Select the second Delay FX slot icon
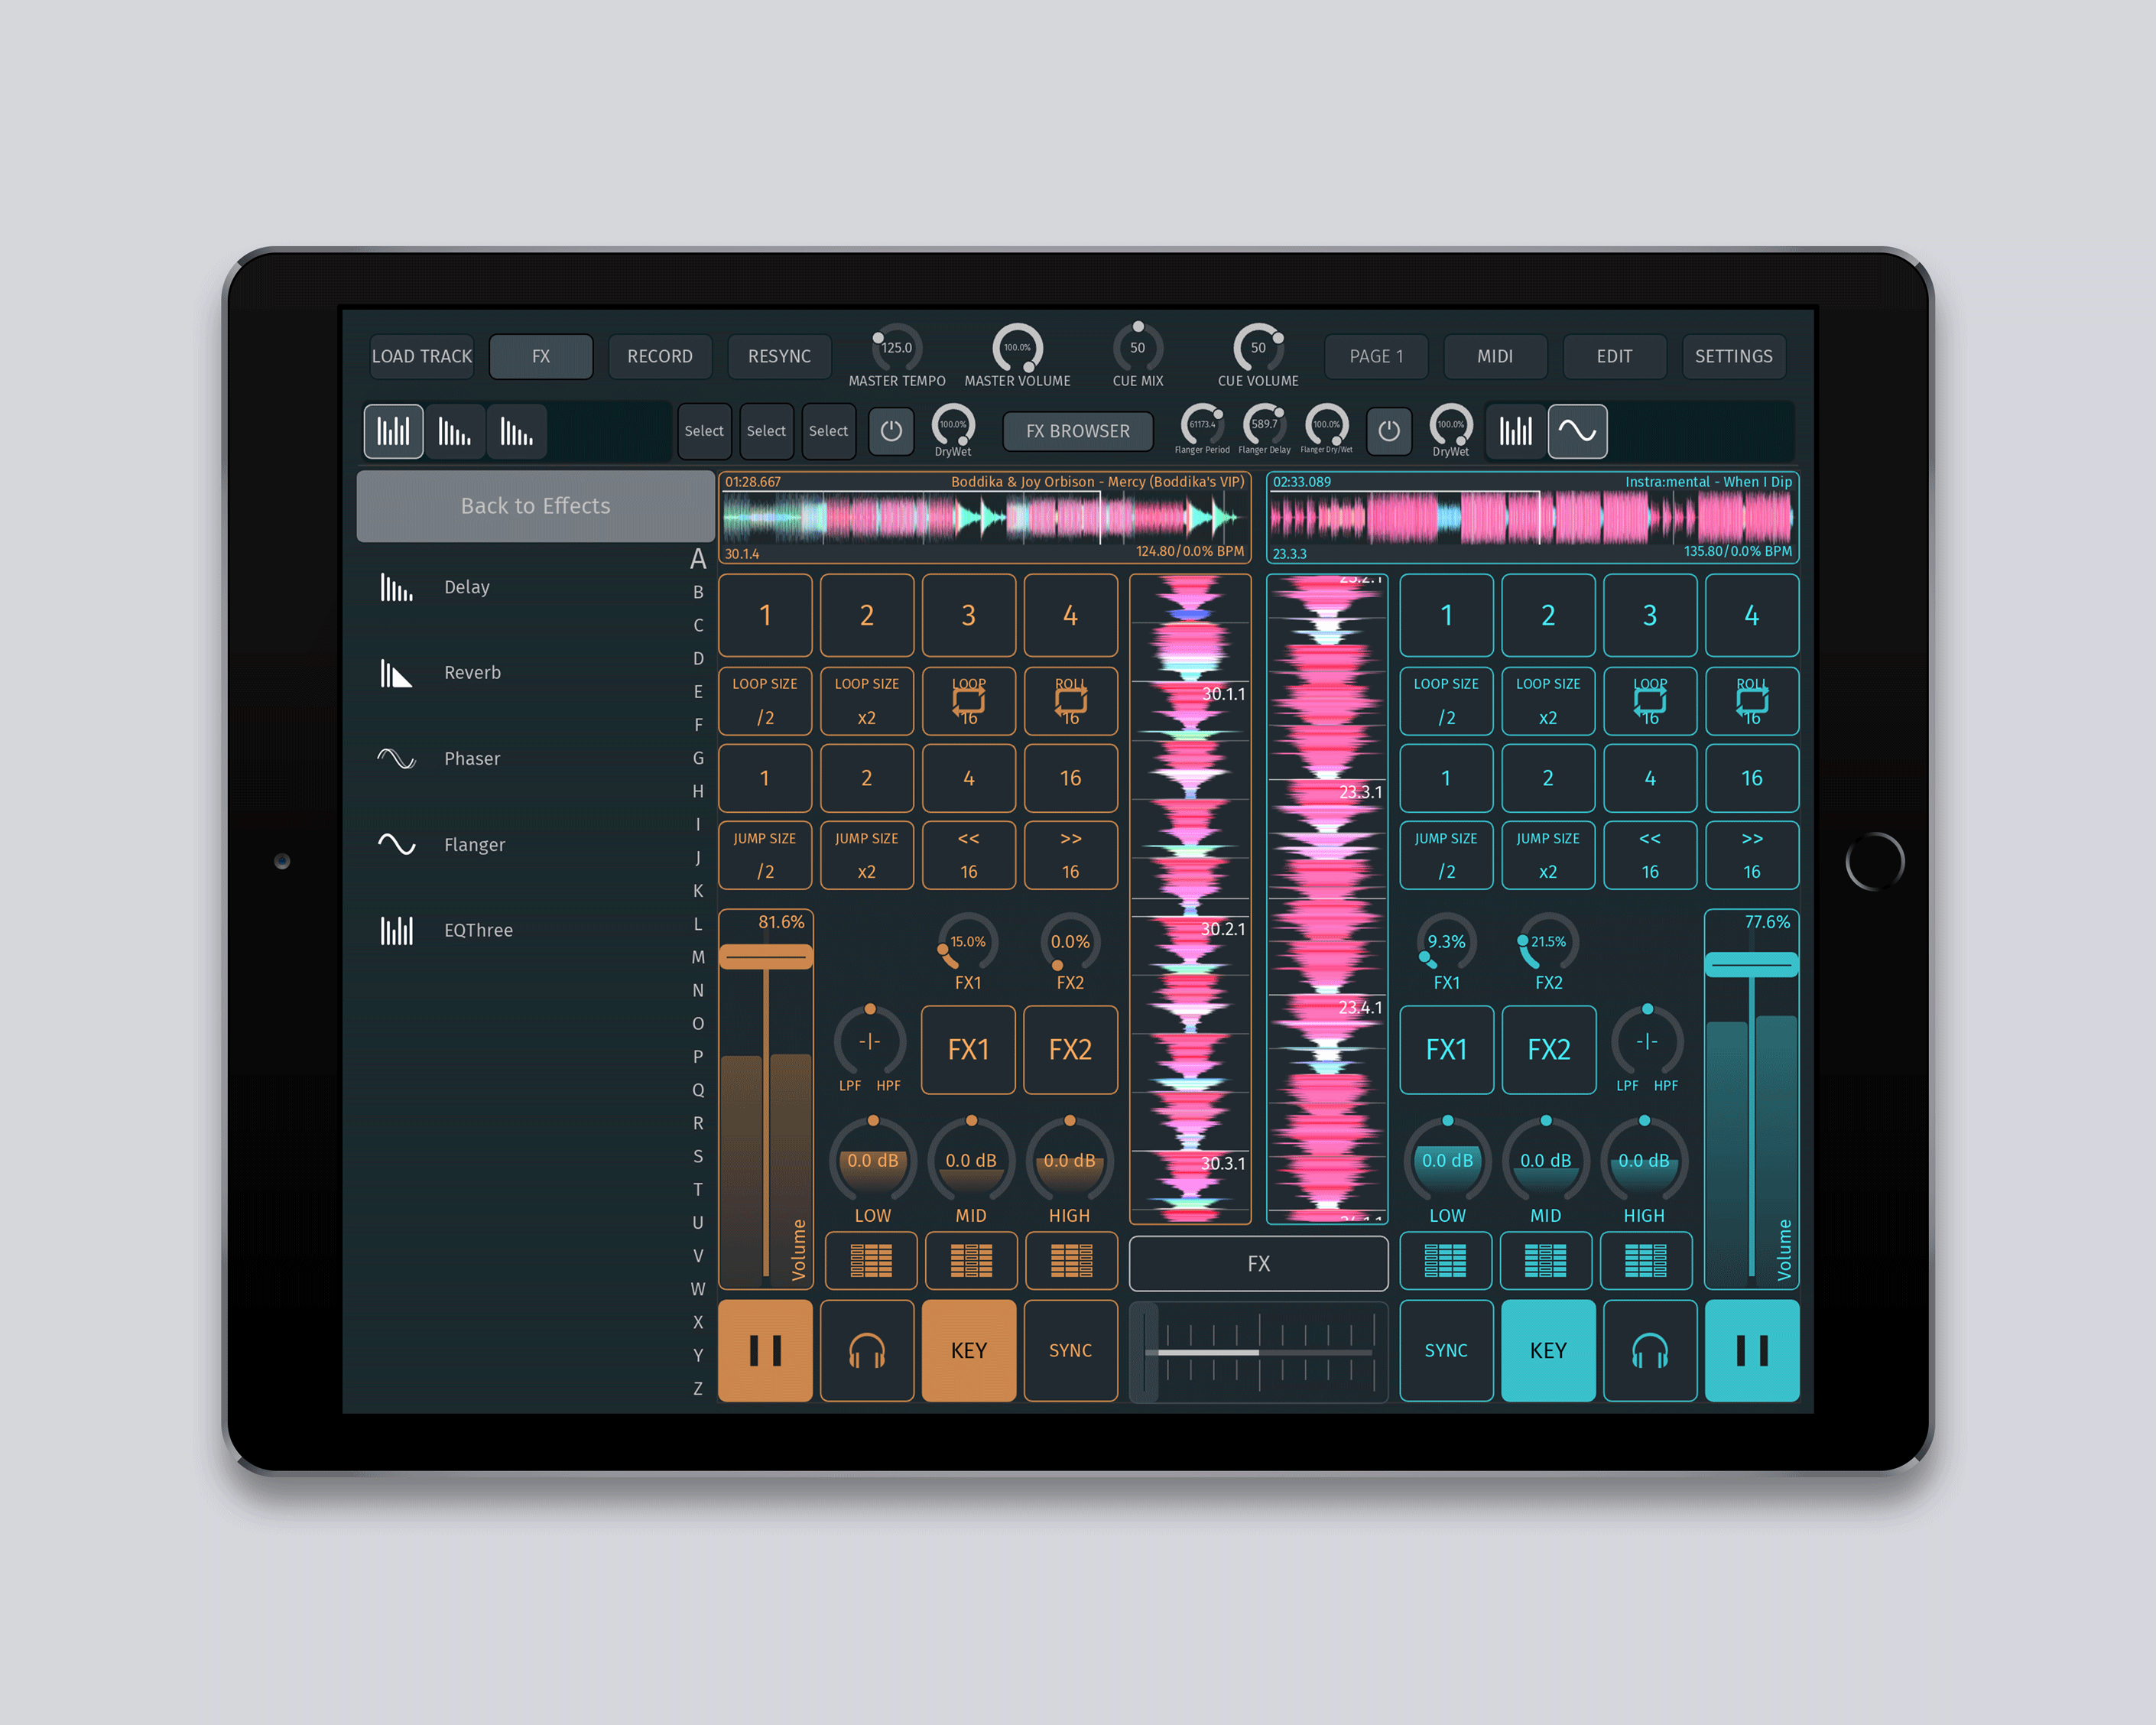Viewport: 2156px width, 1725px height. [x=455, y=431]
